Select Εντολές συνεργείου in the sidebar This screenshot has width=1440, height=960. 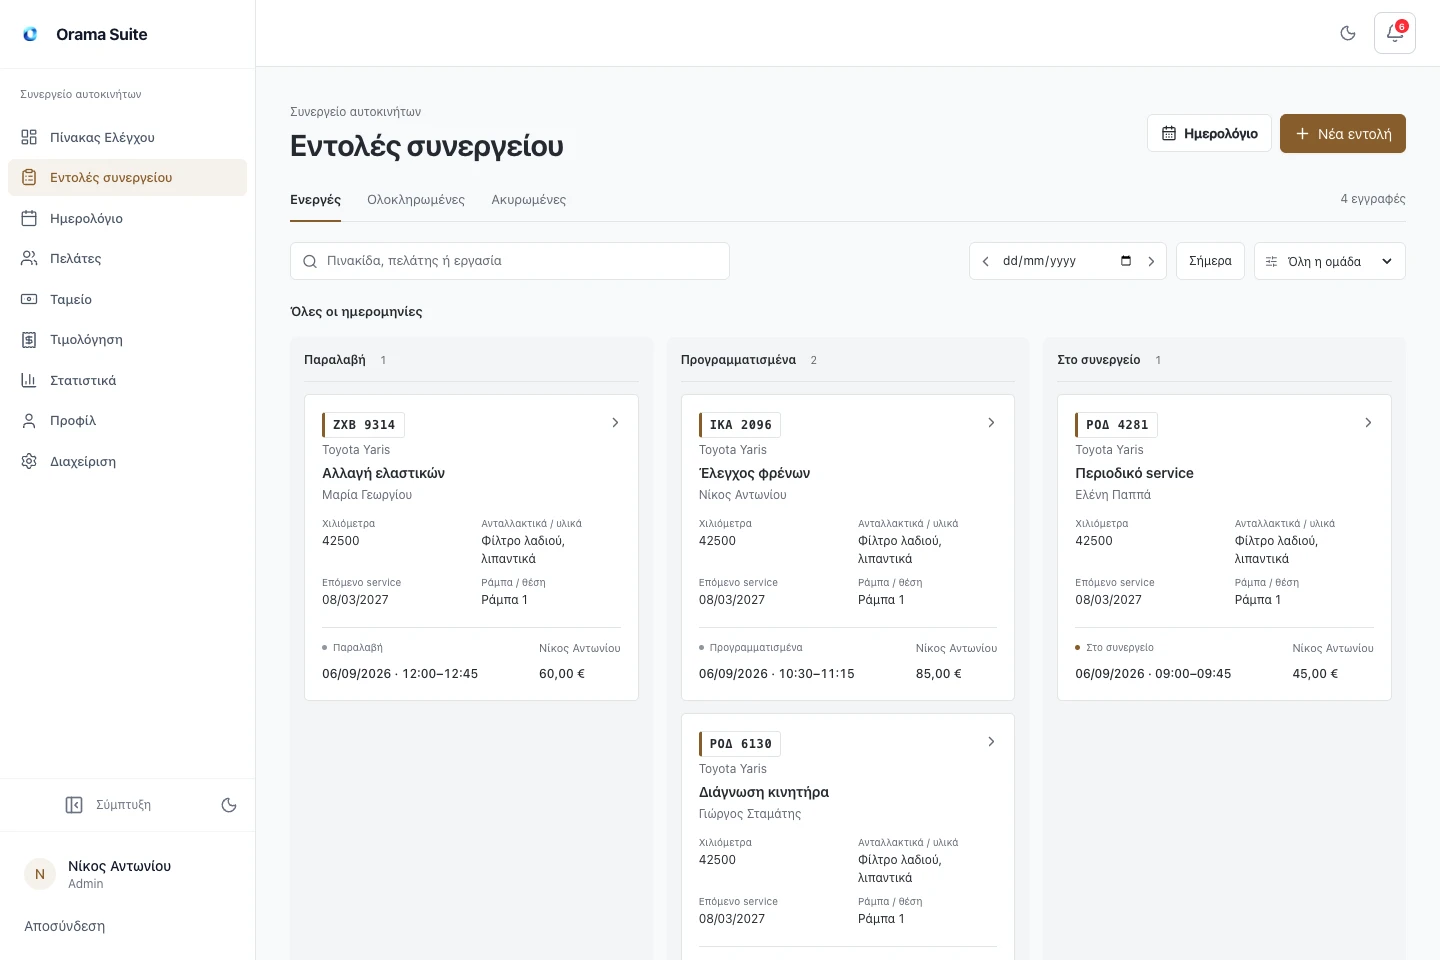click(127, 177)
